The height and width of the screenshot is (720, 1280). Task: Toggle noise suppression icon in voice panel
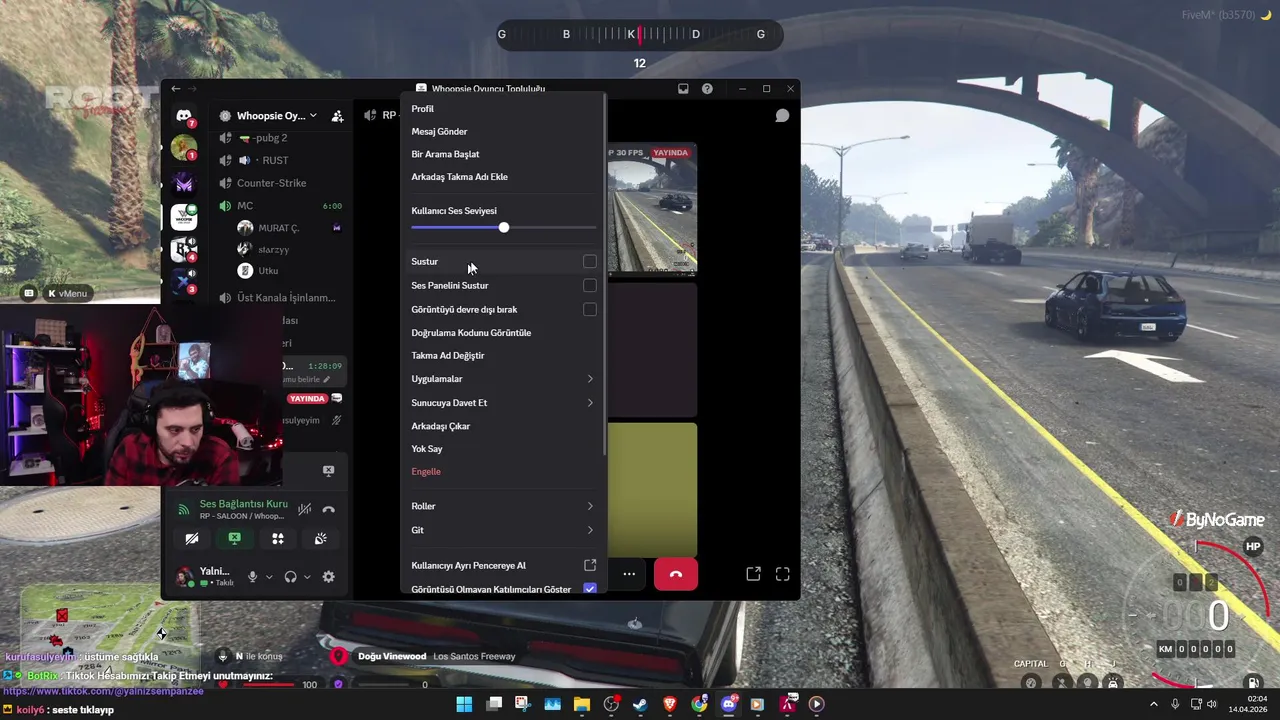(304, 510)
